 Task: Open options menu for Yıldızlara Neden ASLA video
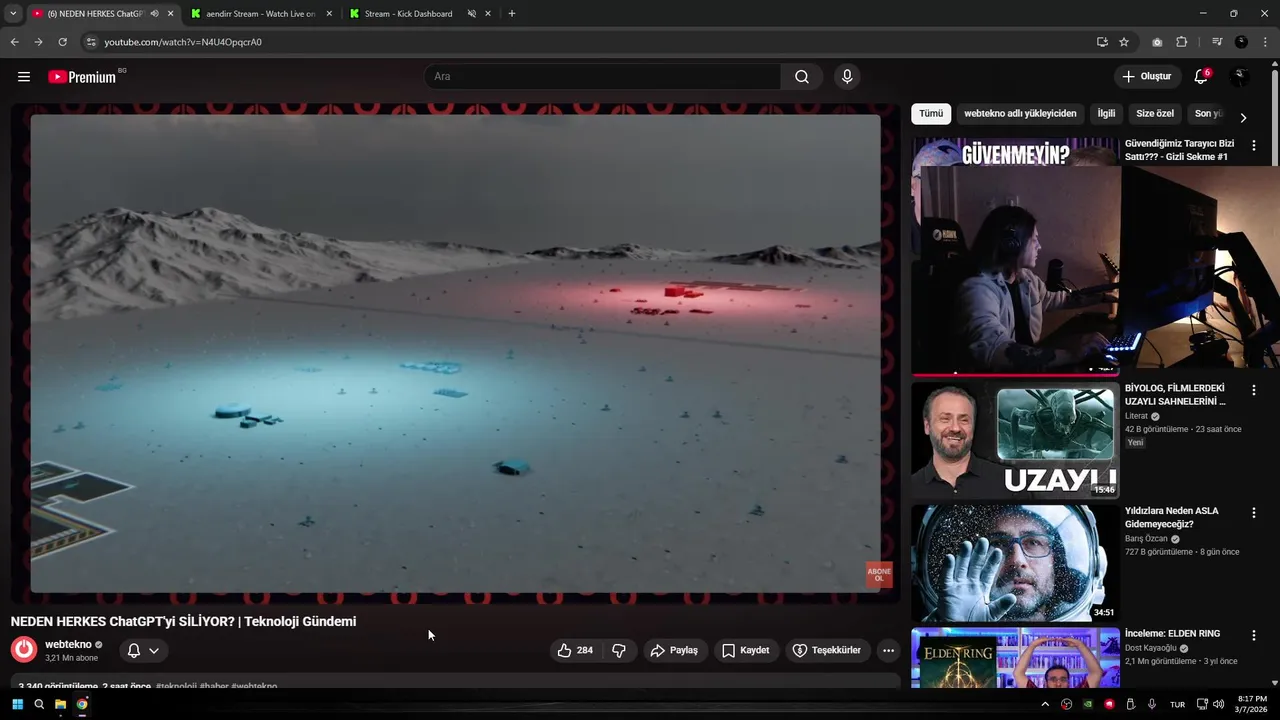1254,512
